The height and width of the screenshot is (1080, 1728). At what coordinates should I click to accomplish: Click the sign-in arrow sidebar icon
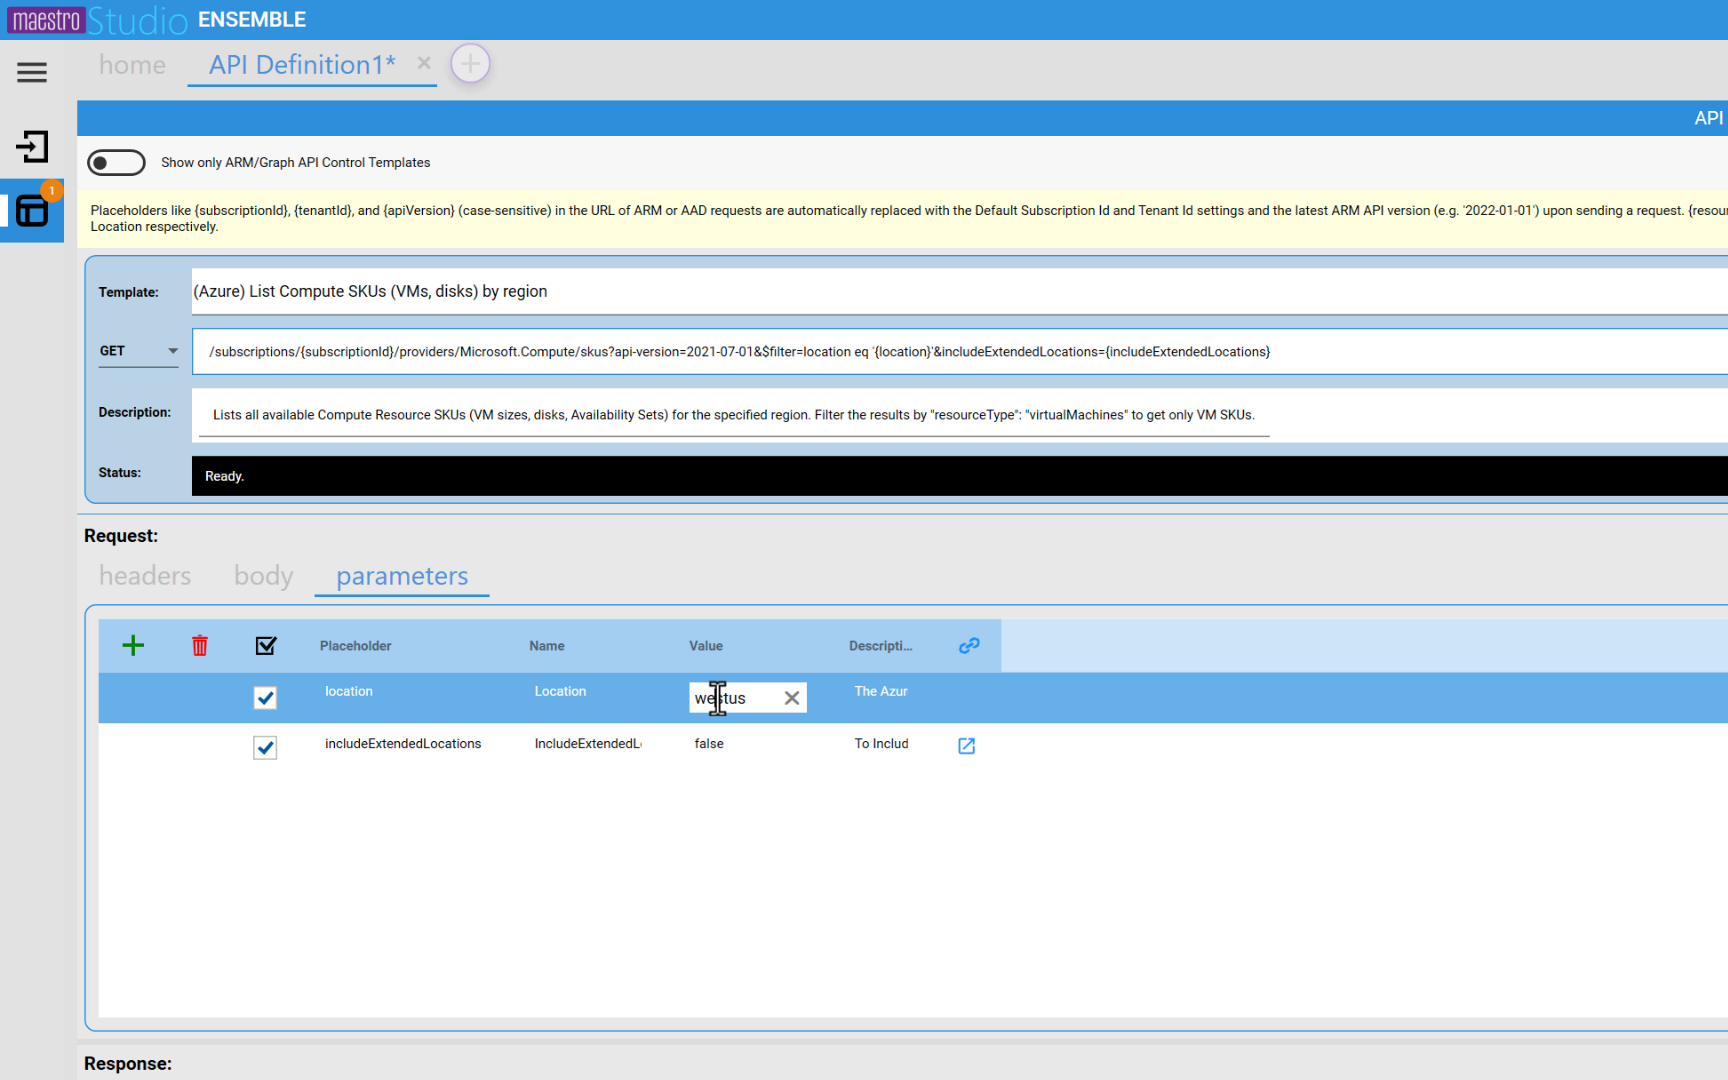[x=32, y=147]
